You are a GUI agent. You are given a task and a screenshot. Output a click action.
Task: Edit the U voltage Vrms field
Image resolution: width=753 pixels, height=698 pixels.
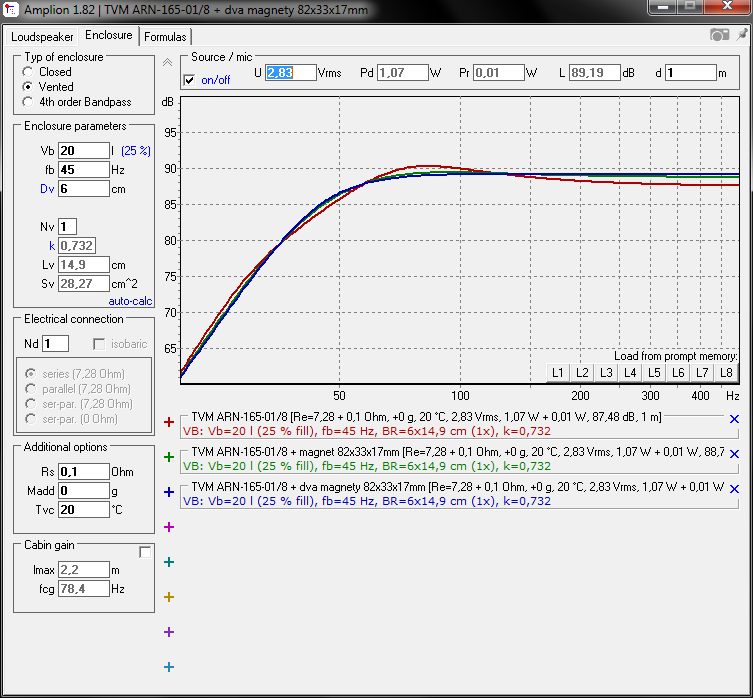291,73
